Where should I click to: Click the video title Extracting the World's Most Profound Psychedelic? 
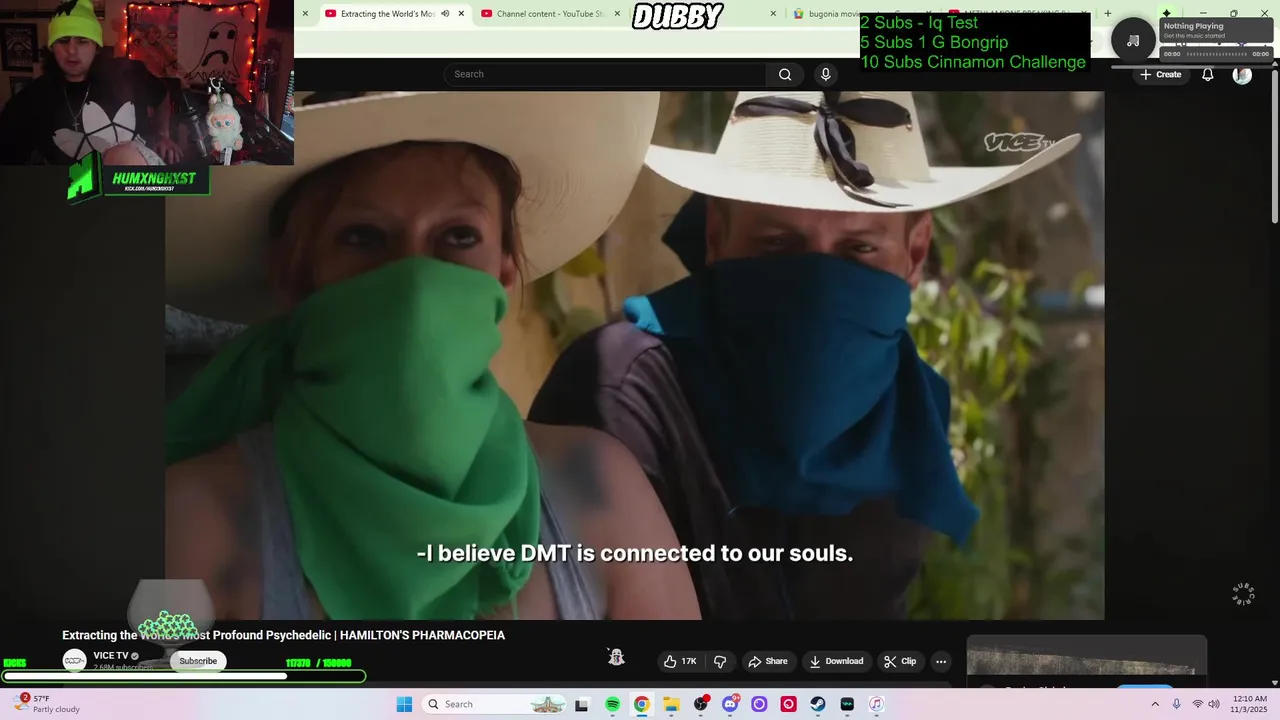283,635
